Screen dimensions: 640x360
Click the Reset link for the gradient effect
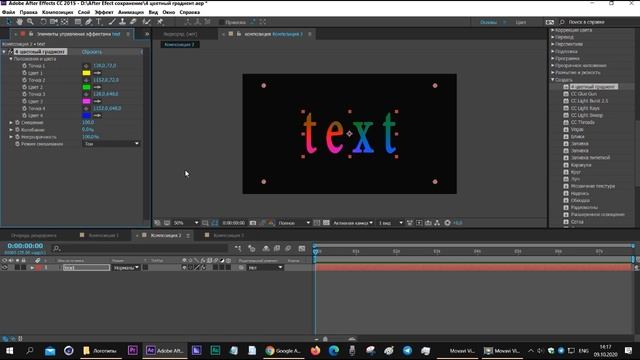92,52
